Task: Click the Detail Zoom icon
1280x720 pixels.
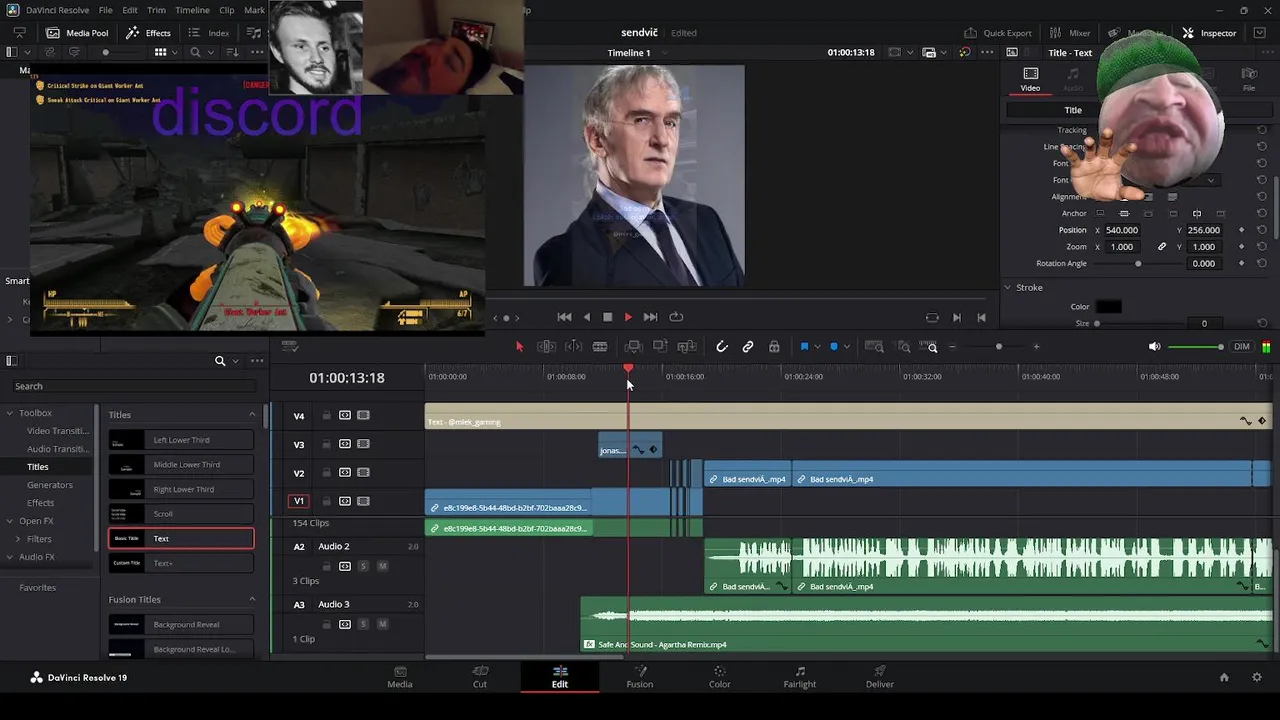Action: pos(903,347)
